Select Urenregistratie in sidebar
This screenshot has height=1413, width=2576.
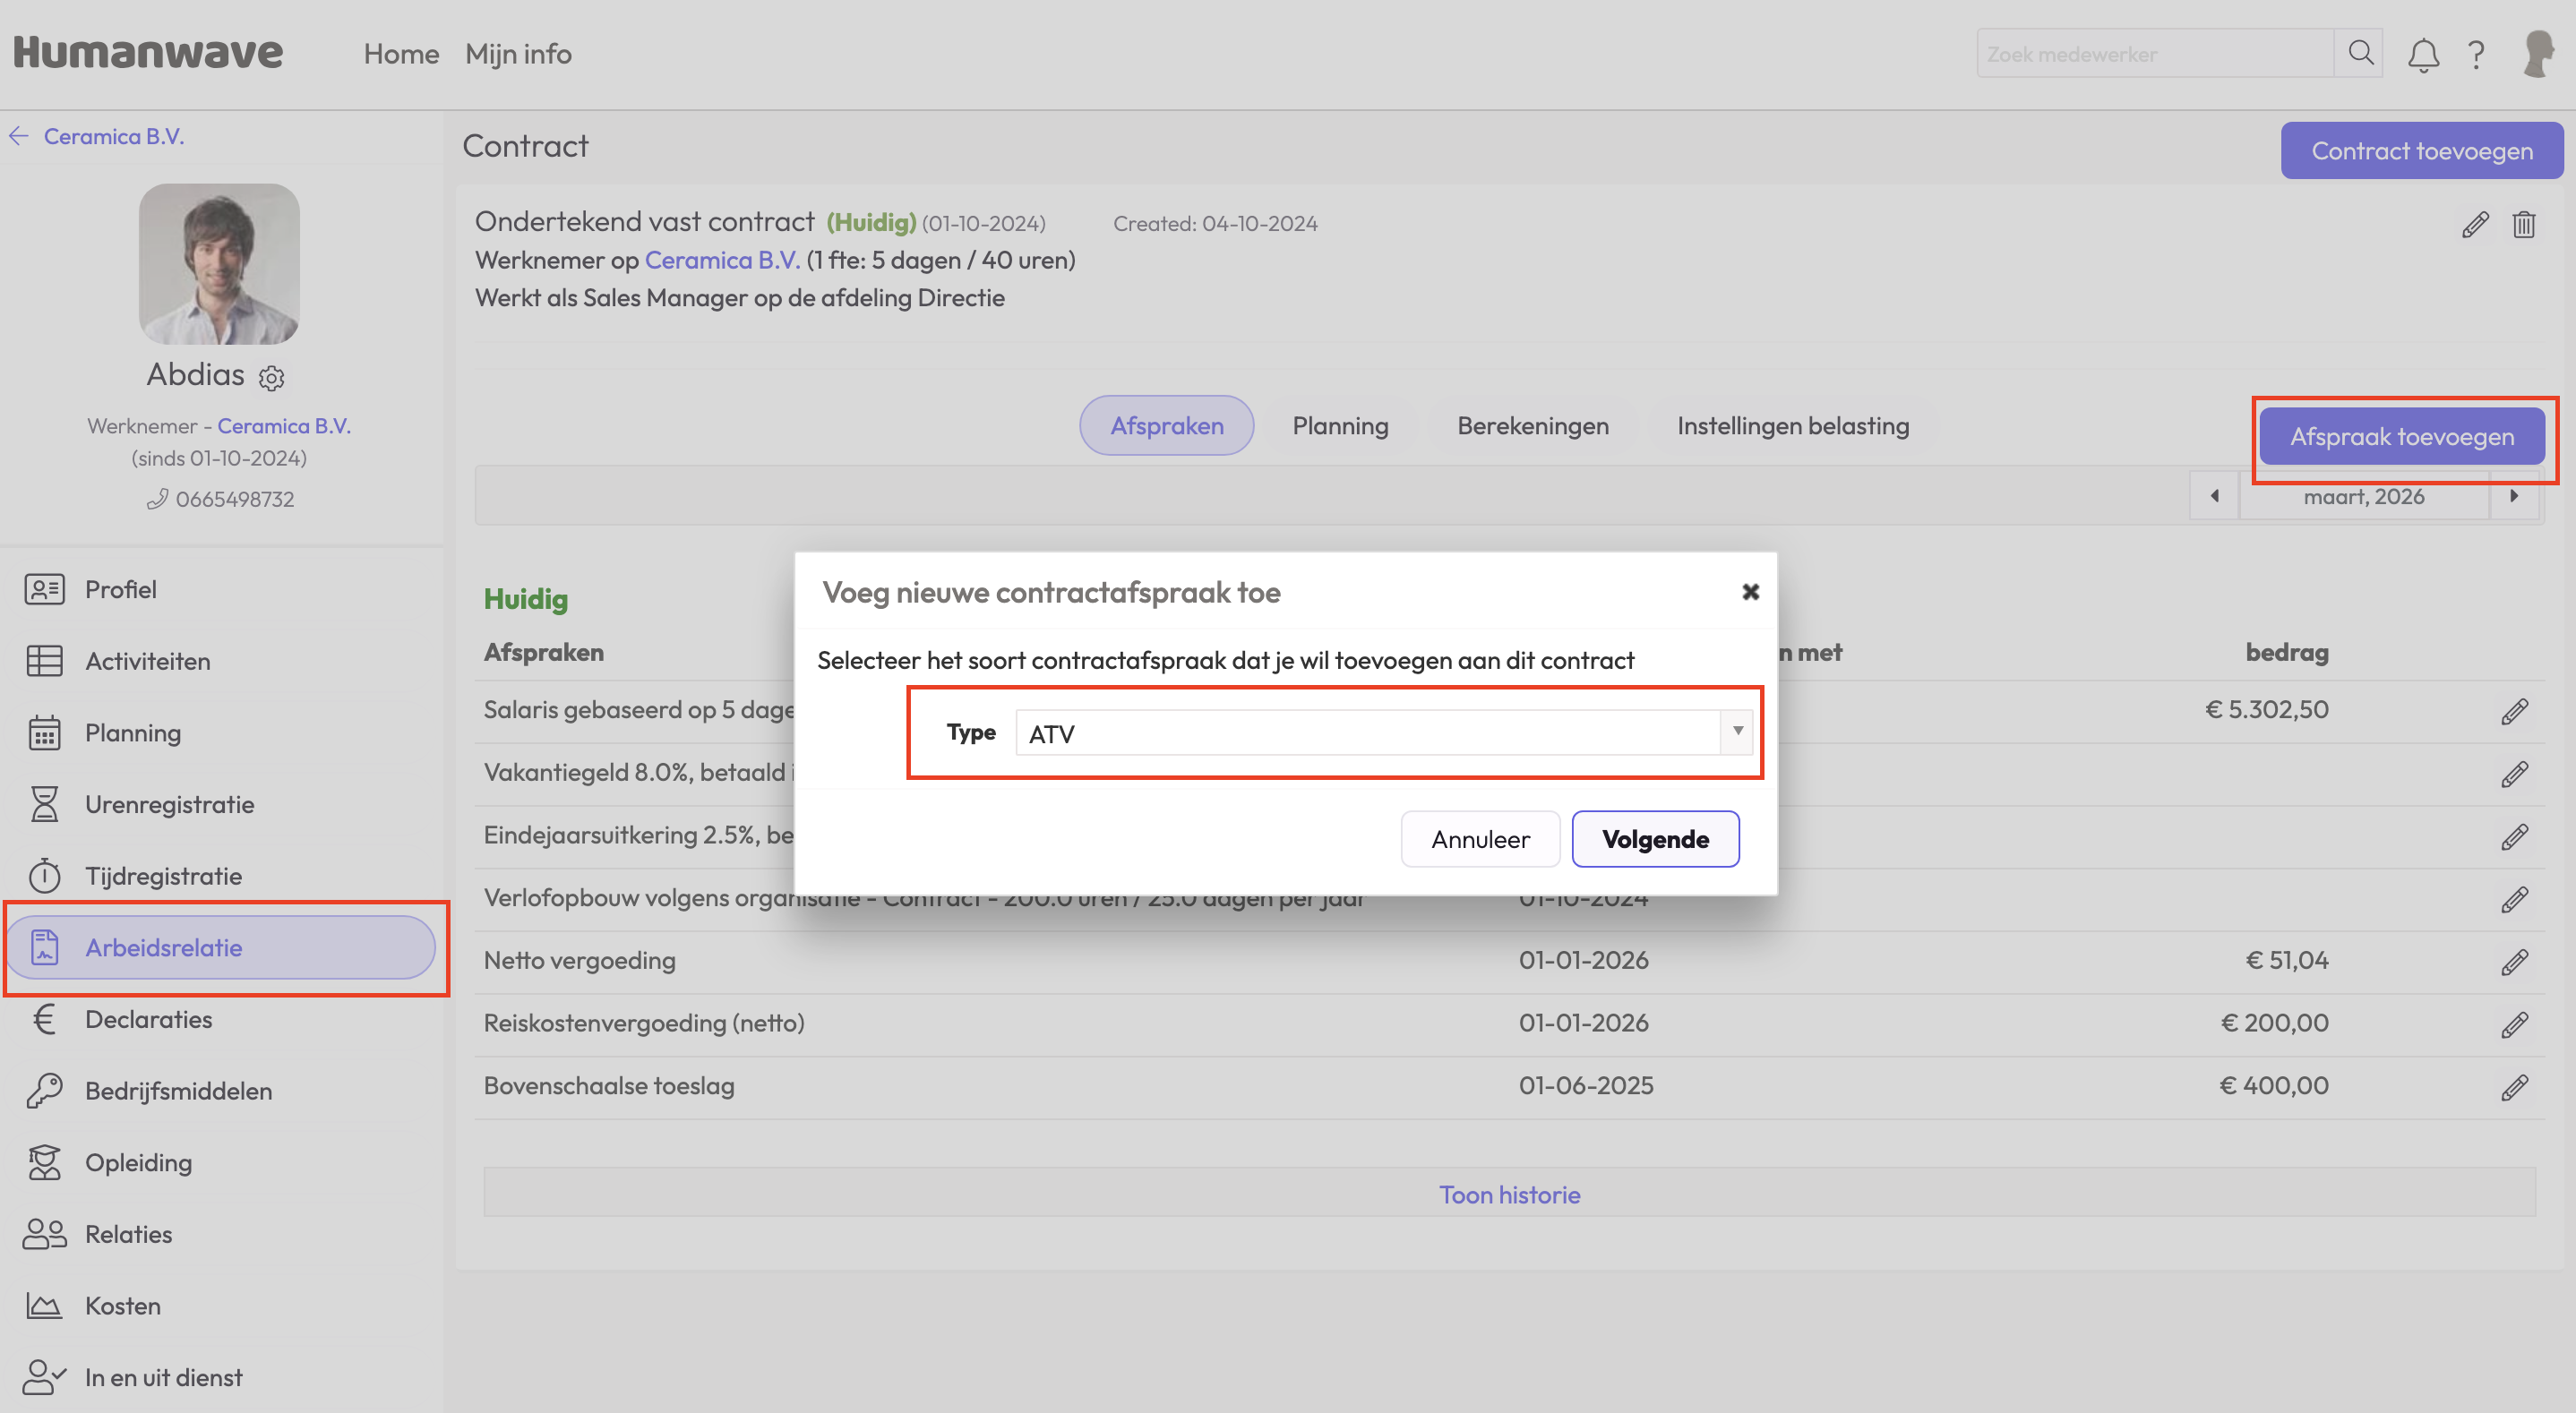coord(169,804)
